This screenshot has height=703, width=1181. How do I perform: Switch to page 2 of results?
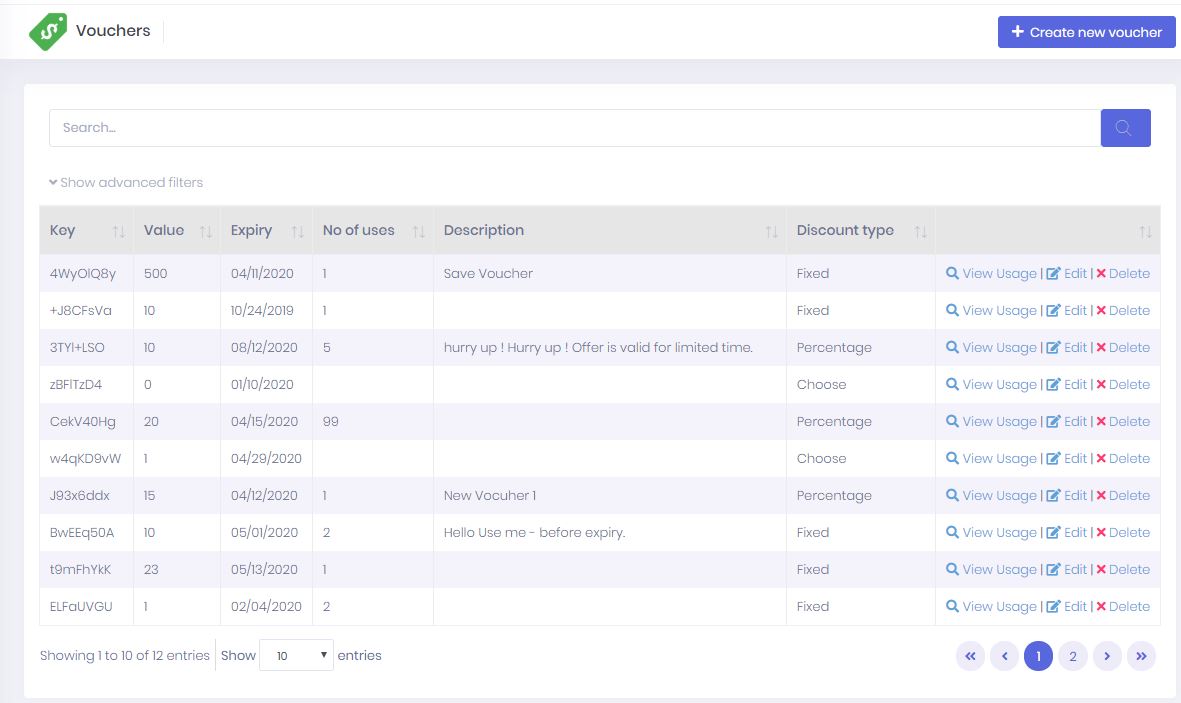coord(1072,656)
